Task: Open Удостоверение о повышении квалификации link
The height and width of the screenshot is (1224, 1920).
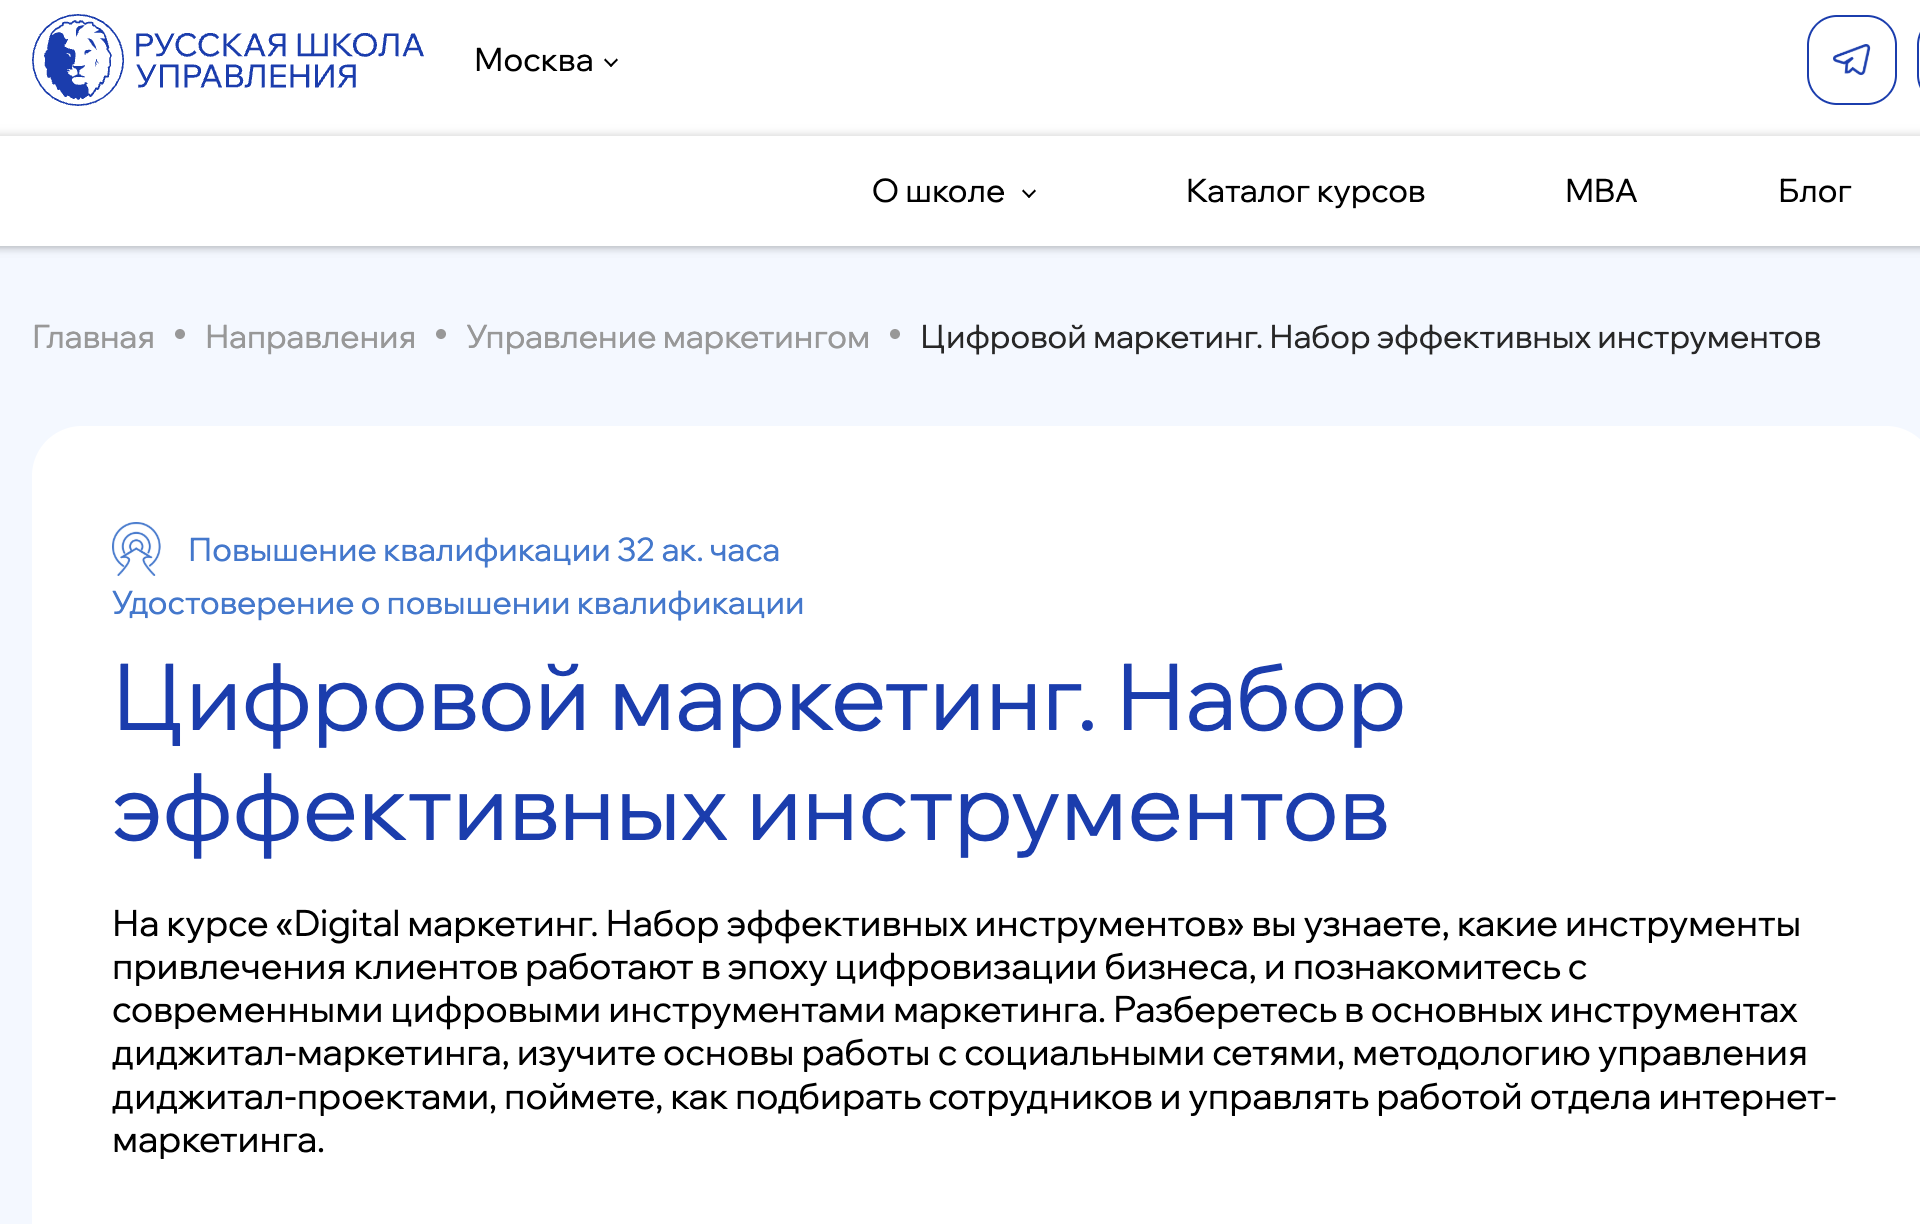Action: tap(458, 604)
